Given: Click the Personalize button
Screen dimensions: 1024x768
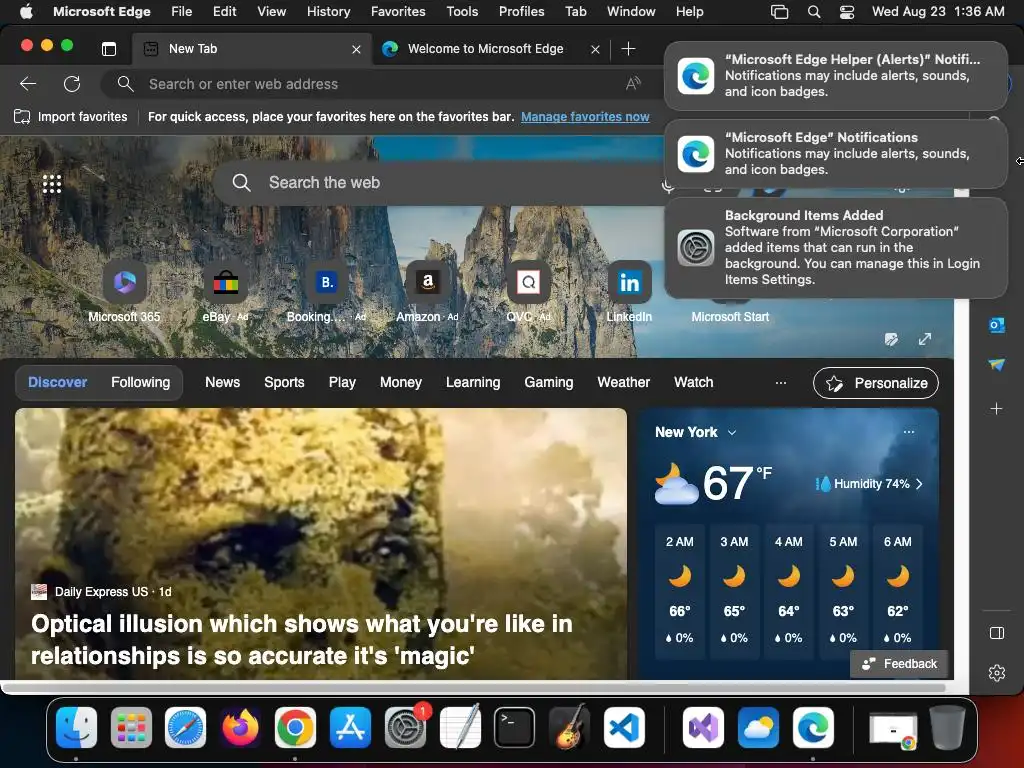Looking at the screenshot, I should [x=876, y=383].
